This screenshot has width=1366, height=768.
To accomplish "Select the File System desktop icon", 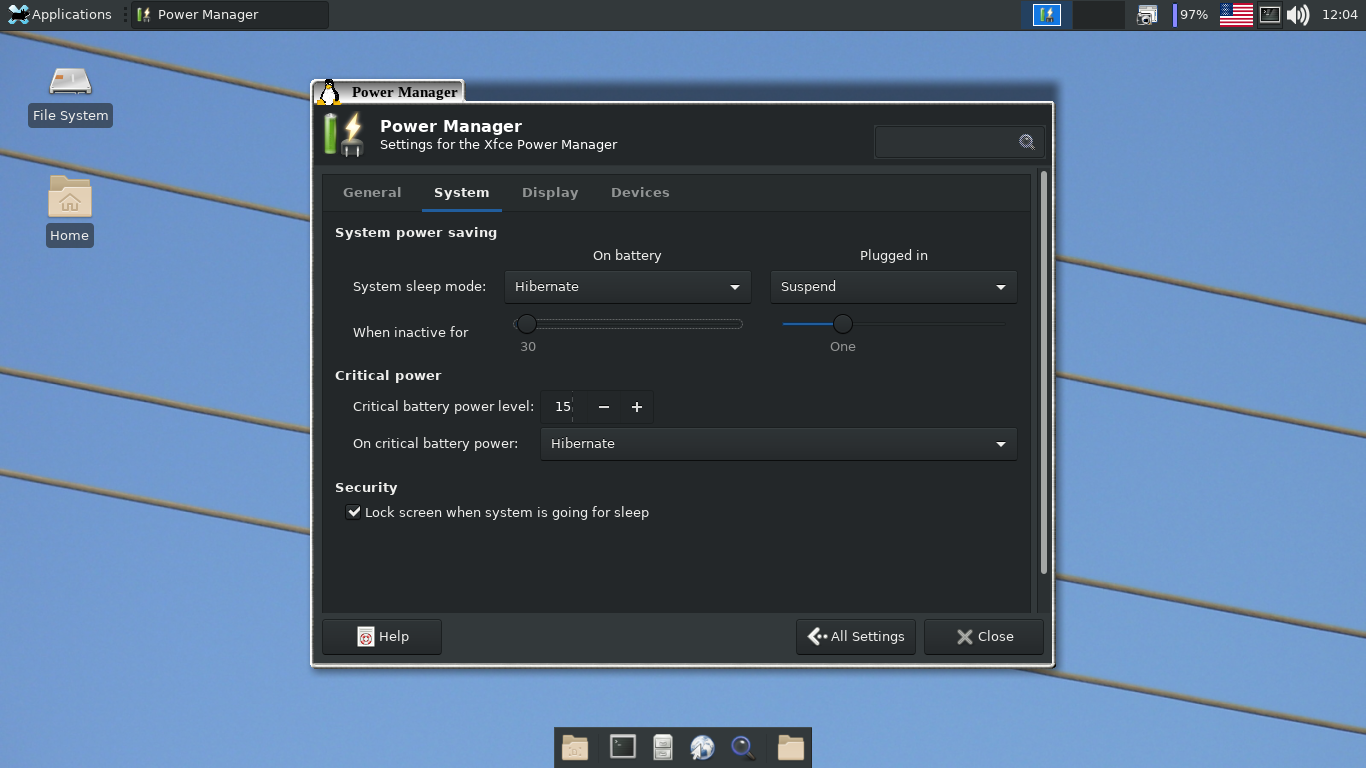I will (70, 95).
